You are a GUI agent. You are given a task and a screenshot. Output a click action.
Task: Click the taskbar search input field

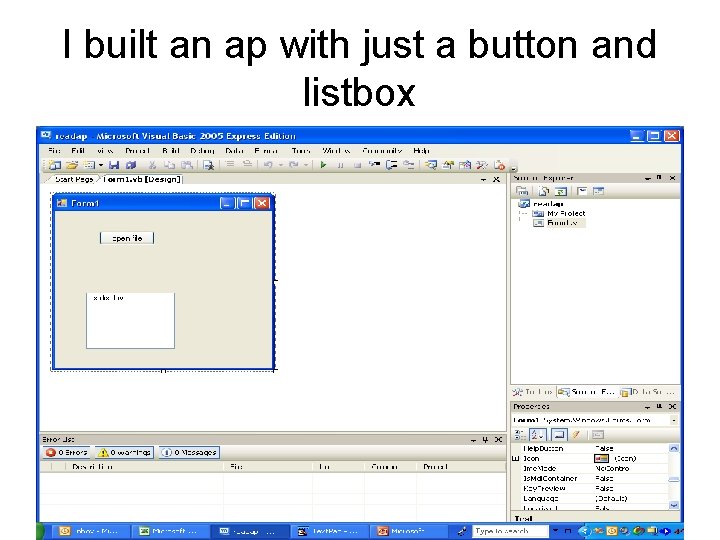510,531
